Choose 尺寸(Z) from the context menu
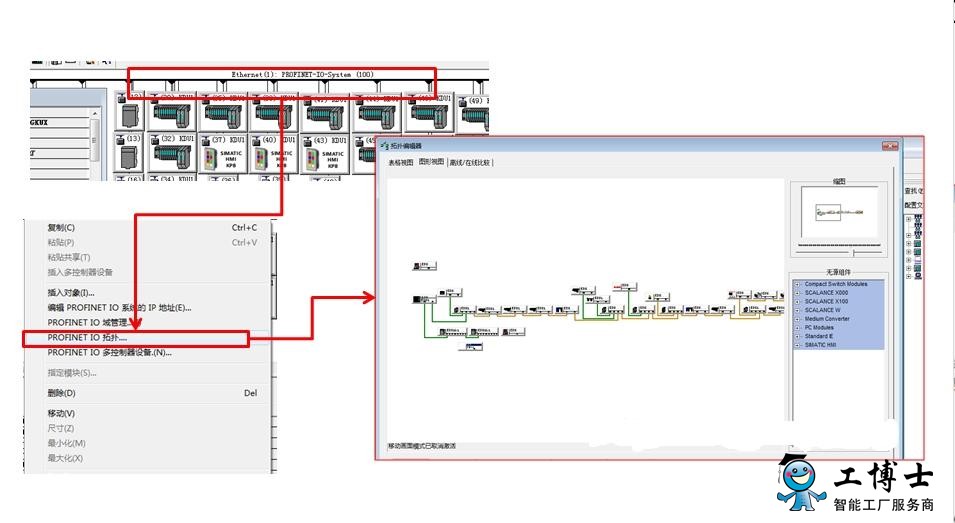This screenshot has height=523, width=955. pos(60,428)
